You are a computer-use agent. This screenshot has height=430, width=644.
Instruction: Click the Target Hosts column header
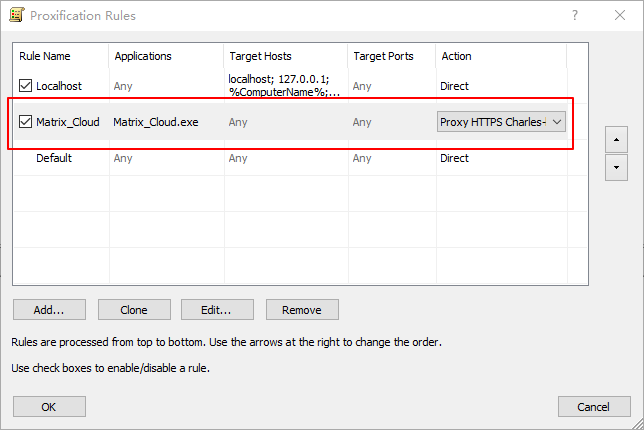coord(262,56)
